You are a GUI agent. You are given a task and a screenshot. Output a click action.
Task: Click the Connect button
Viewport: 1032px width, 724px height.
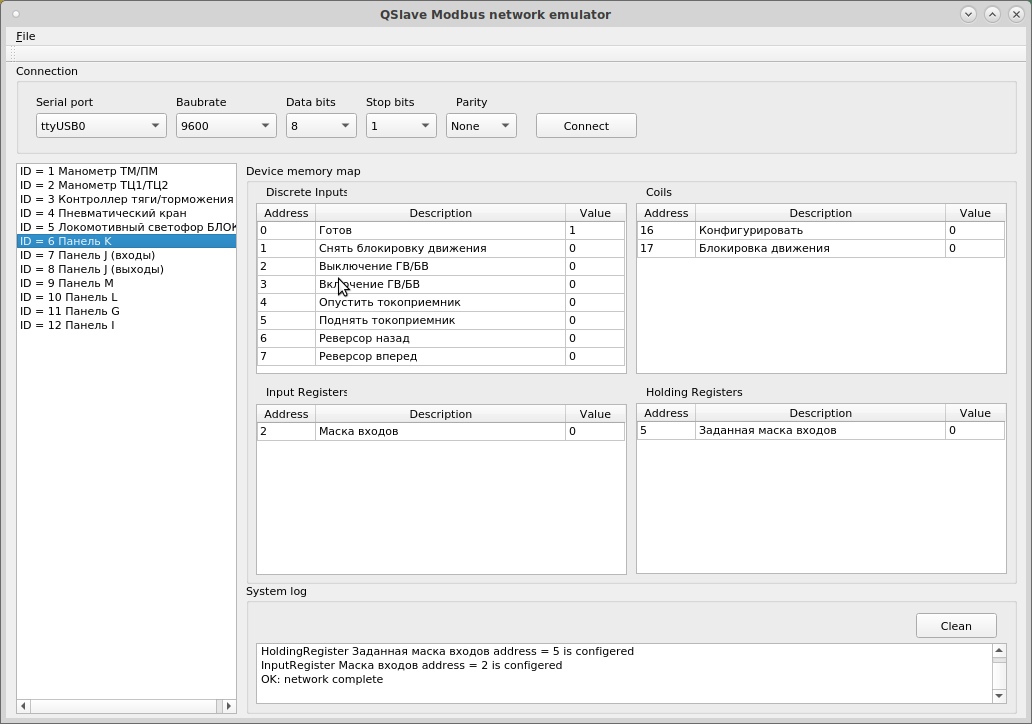[x=586, y=126]
